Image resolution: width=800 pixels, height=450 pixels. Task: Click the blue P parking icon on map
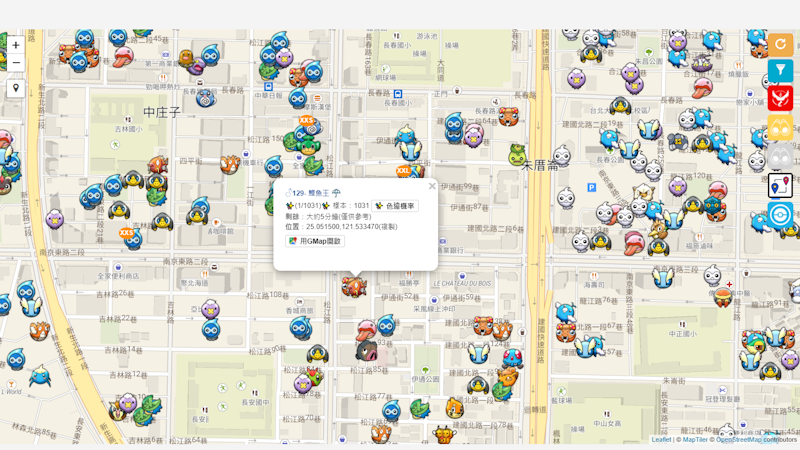[x=591, y=187]
